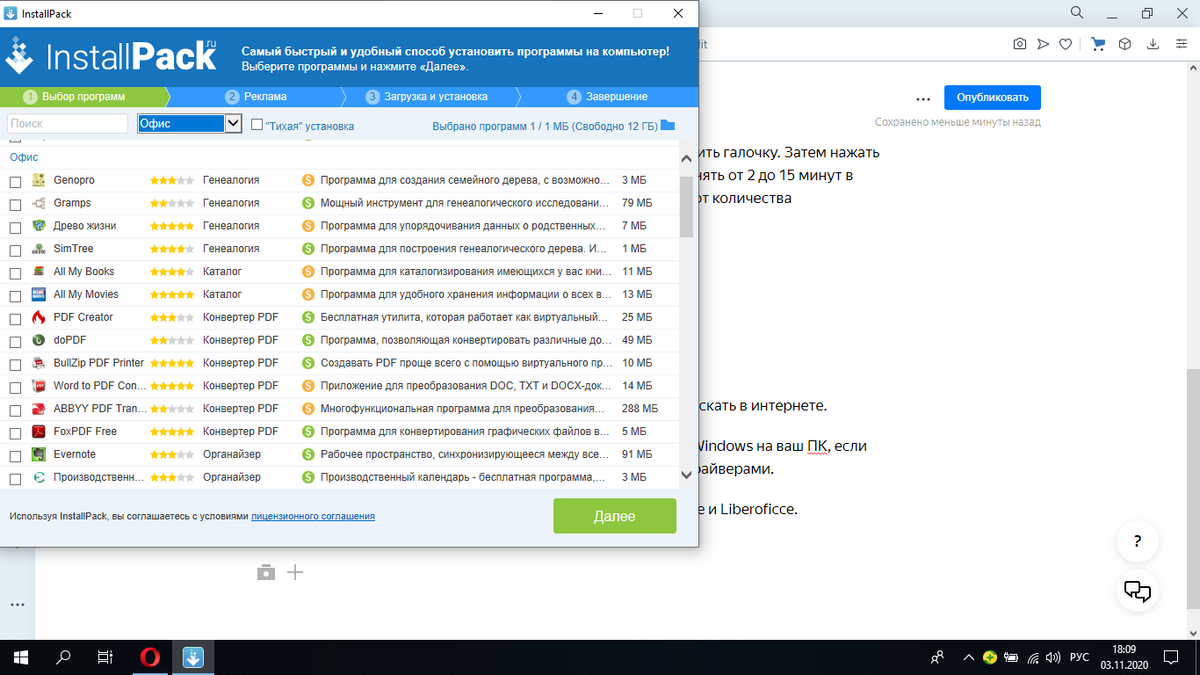Screen dimensions: 1200x675
Task: Click program list scroll up arrow
Action: (x=686, y=158)
